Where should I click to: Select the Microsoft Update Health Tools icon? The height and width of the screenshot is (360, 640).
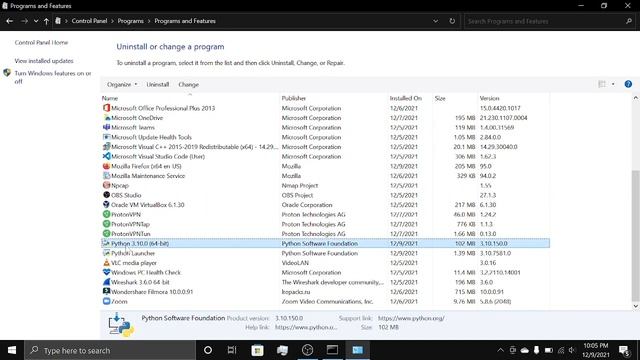[x=106, y=137]
